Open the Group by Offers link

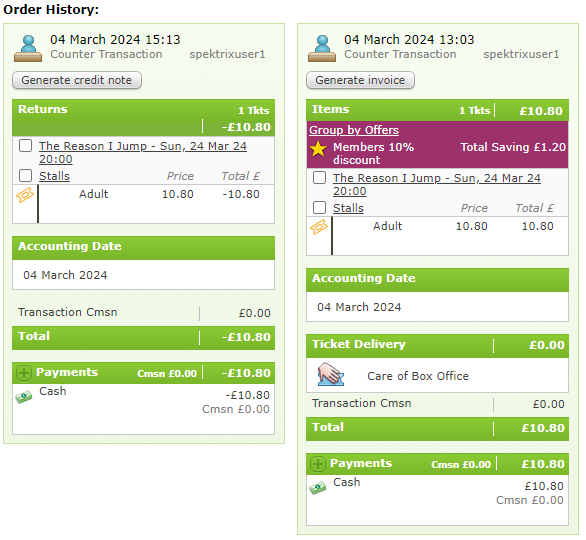[x=354, y=130]
